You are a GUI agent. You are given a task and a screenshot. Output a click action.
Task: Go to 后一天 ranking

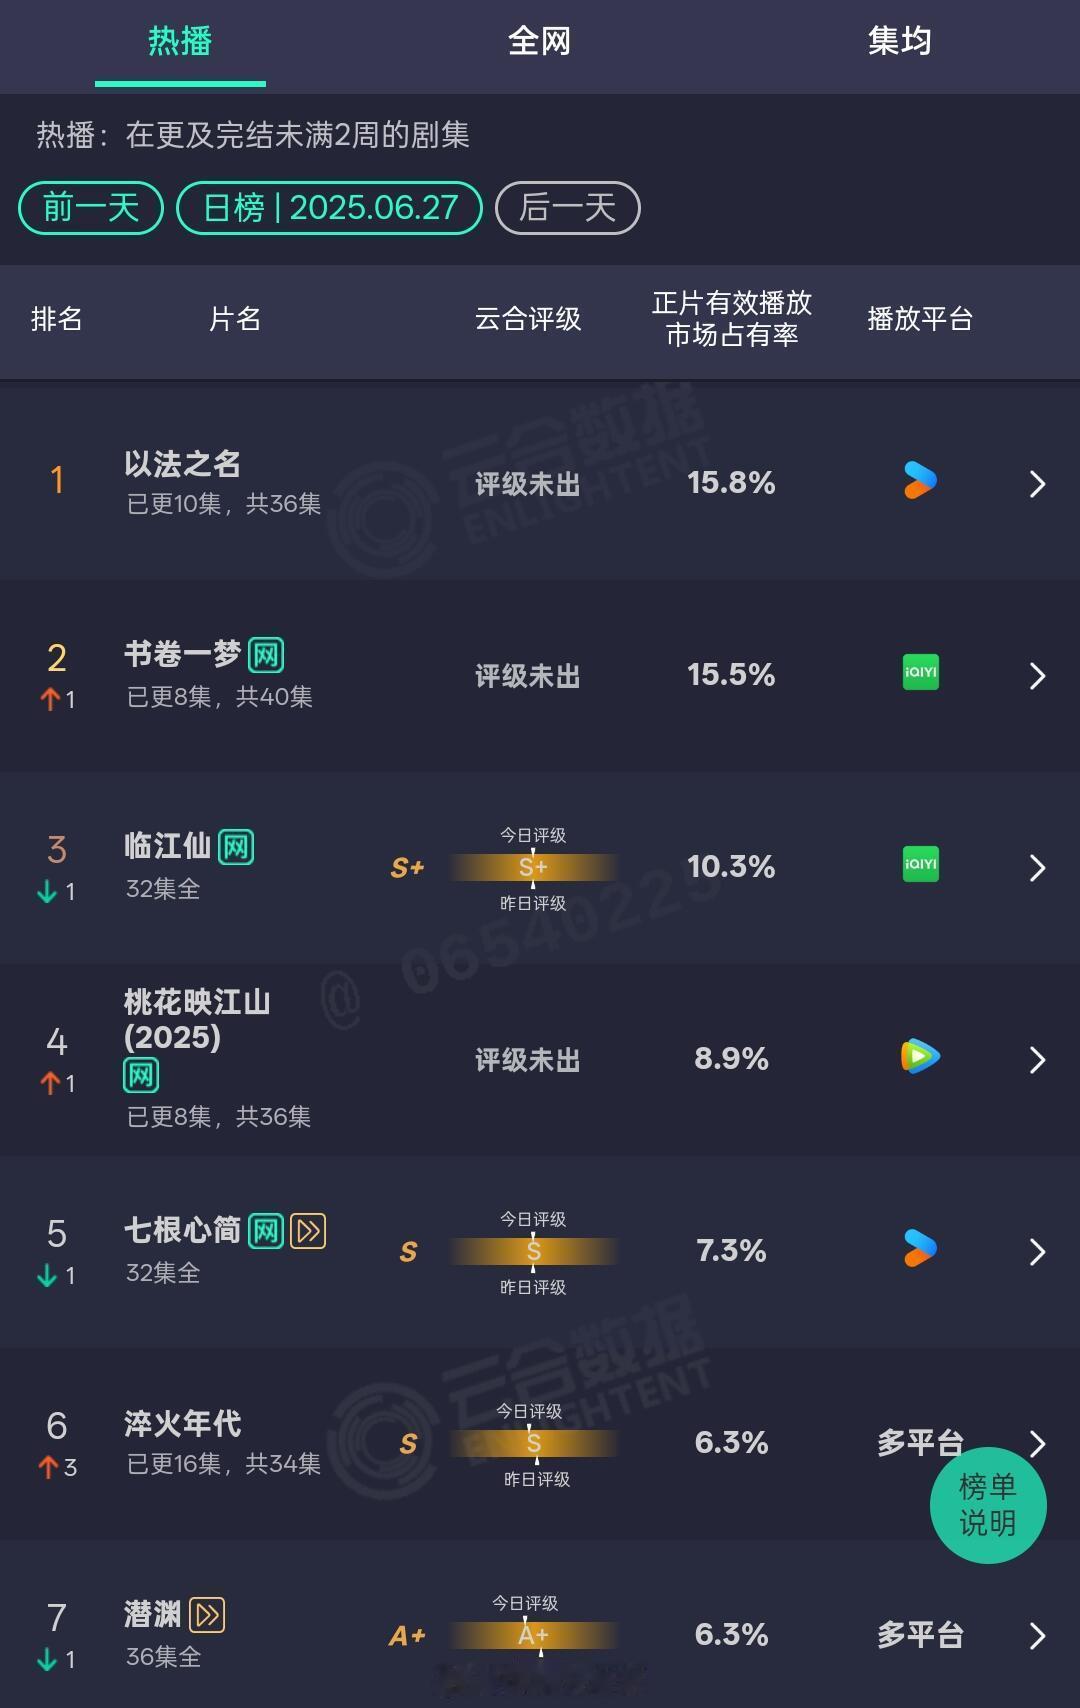[x=567, y=208]
